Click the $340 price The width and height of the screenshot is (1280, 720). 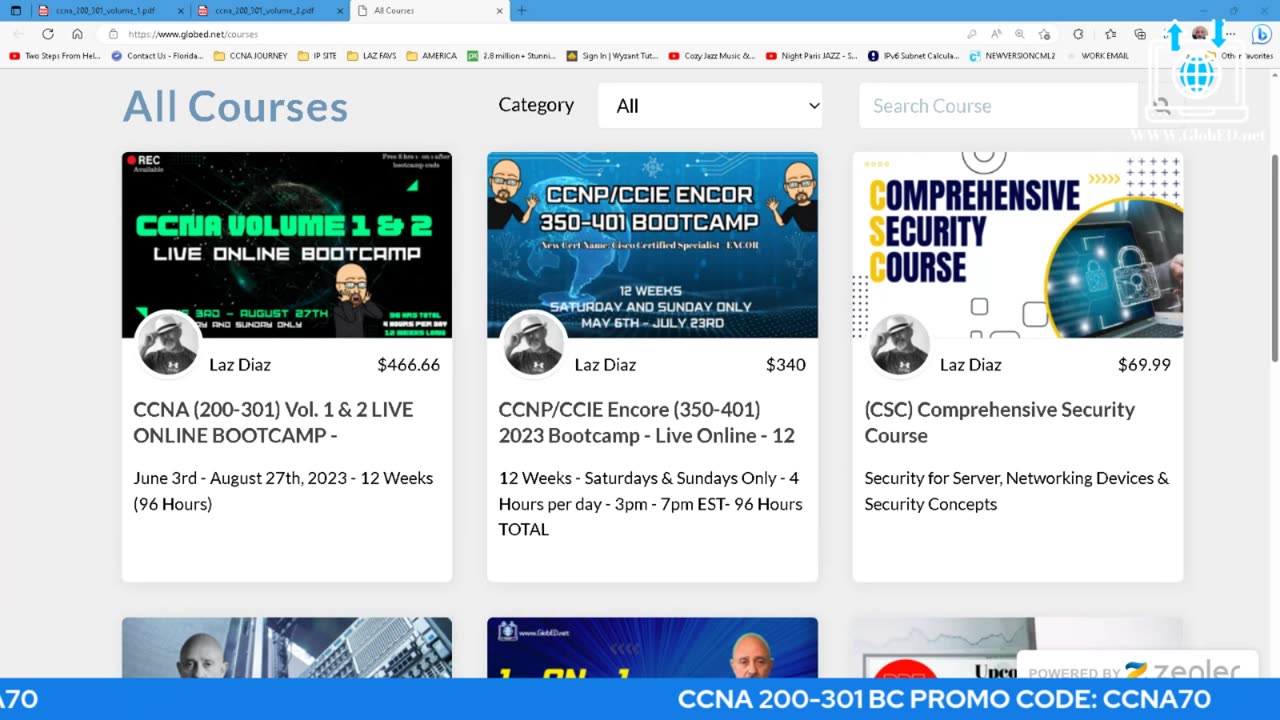point(786,365)
